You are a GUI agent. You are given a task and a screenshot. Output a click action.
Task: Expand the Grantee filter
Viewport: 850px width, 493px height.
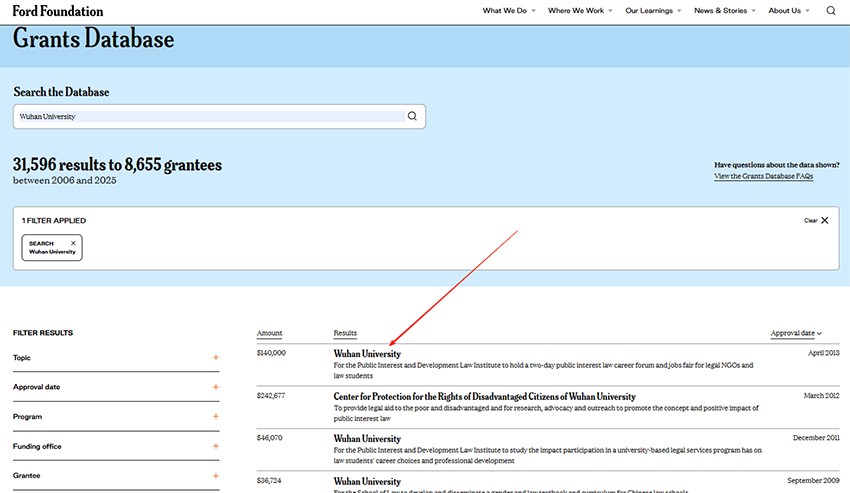pyautogui.click(x=116, y=476)
